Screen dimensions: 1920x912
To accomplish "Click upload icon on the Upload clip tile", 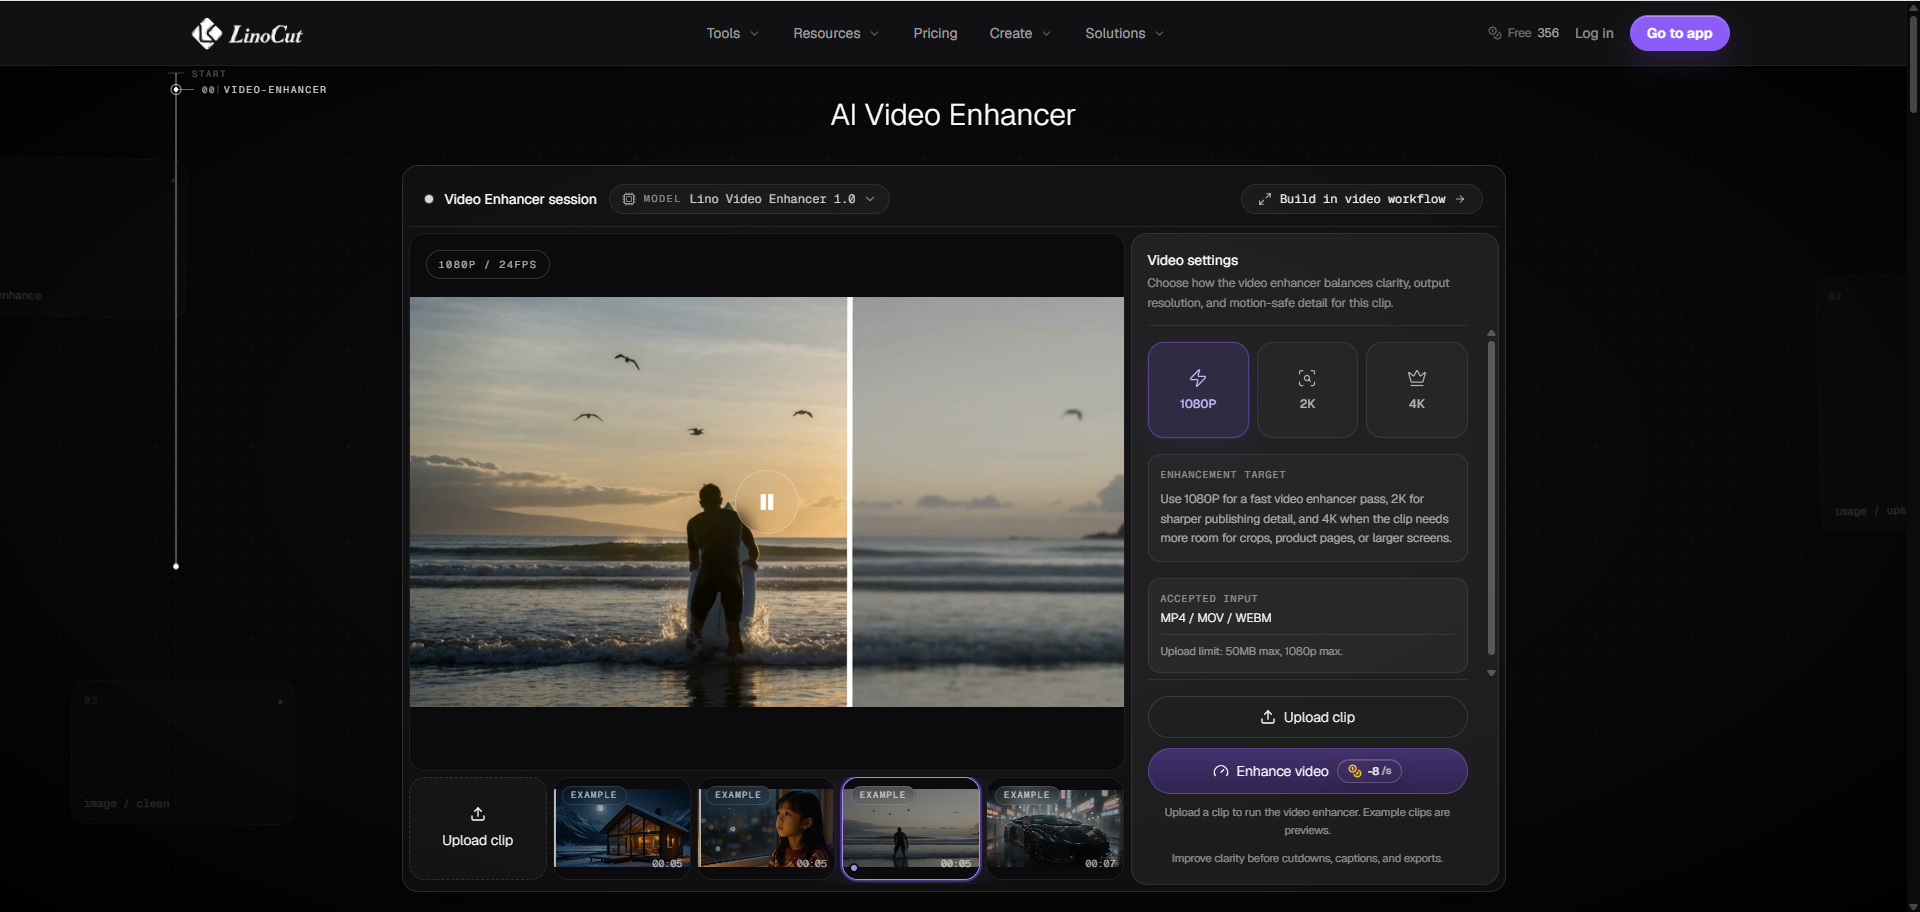I will pos(478,814).
